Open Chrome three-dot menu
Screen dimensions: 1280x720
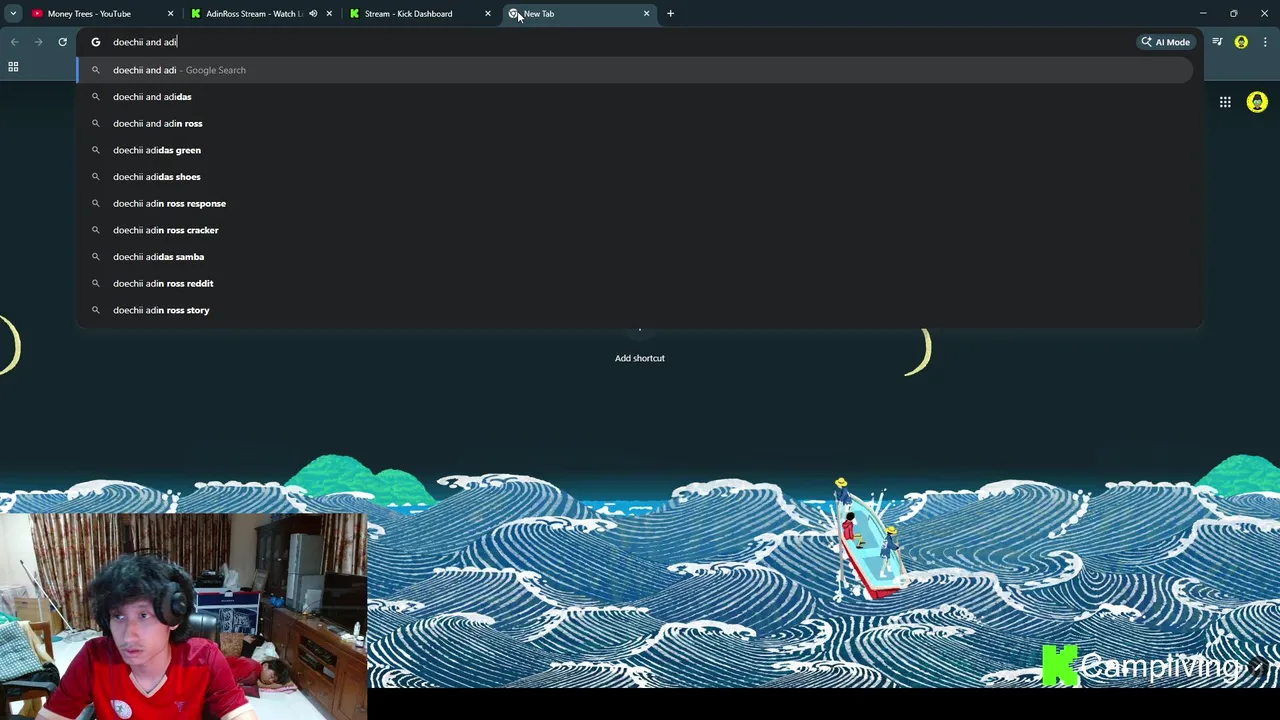pyautogui.click(x=1265, y=42)
